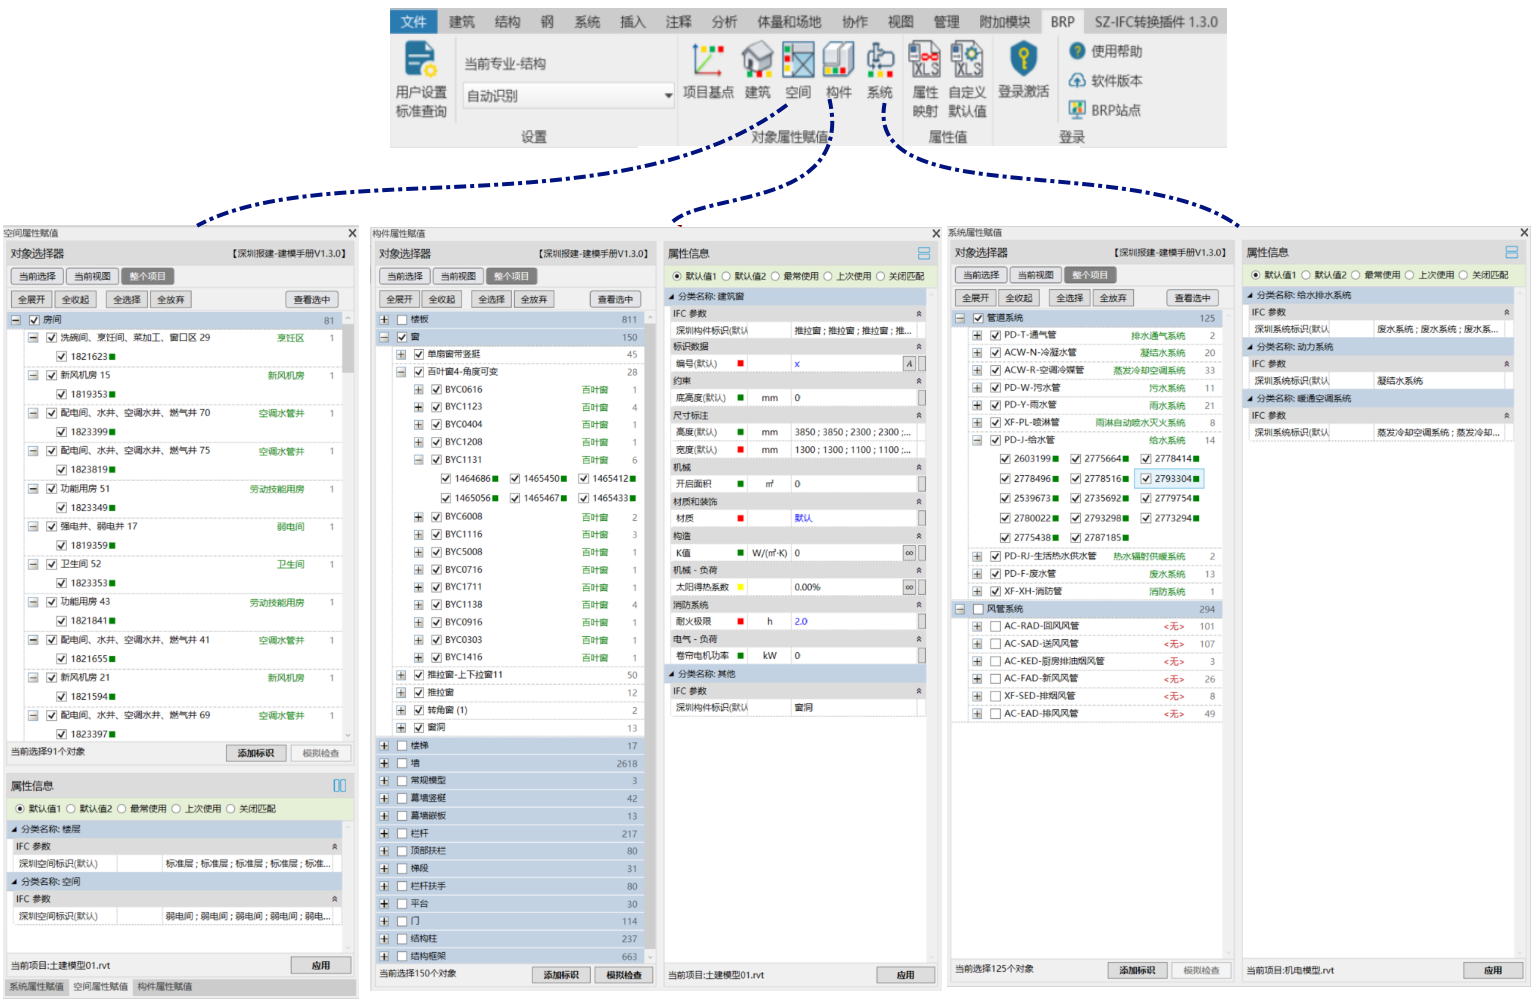Collapse the PD-J-给水管 tree node

coord(977,440)
